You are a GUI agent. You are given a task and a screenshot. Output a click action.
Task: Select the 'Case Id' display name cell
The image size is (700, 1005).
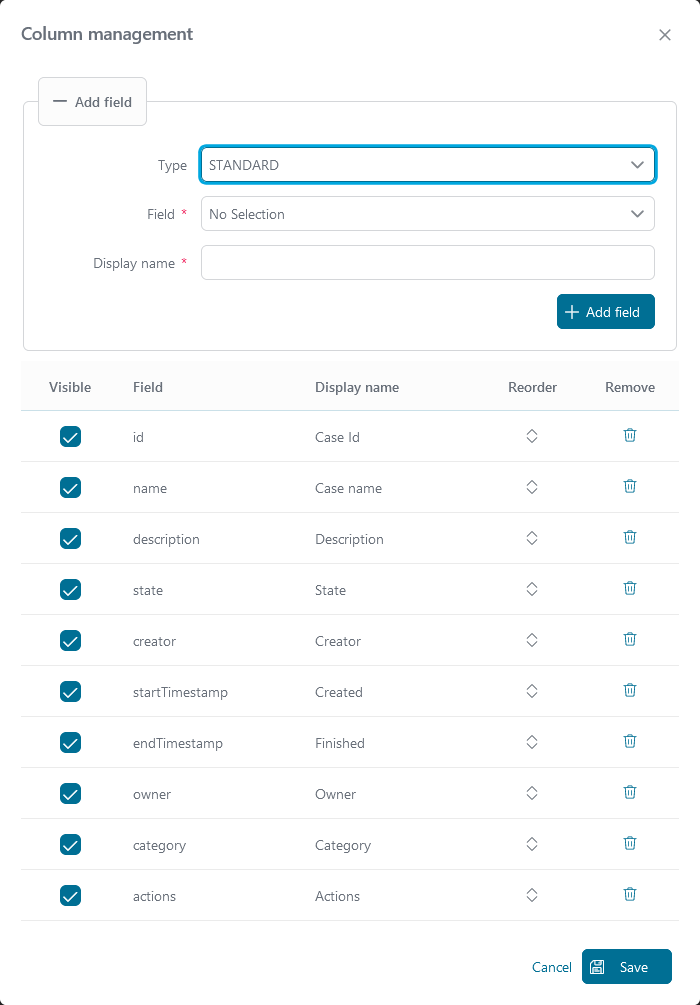tap(337, 437)
